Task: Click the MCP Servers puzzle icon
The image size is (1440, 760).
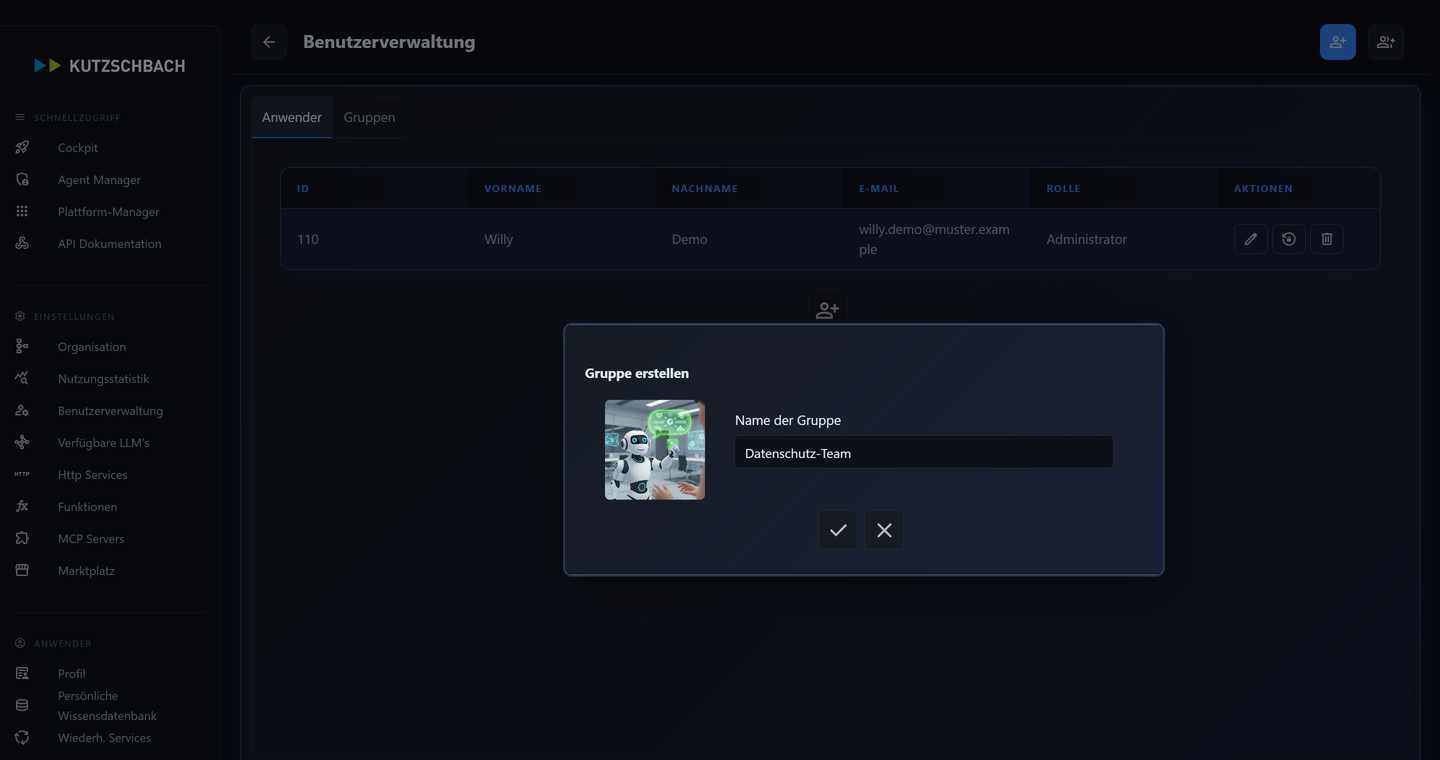Action: pos(22,539)
